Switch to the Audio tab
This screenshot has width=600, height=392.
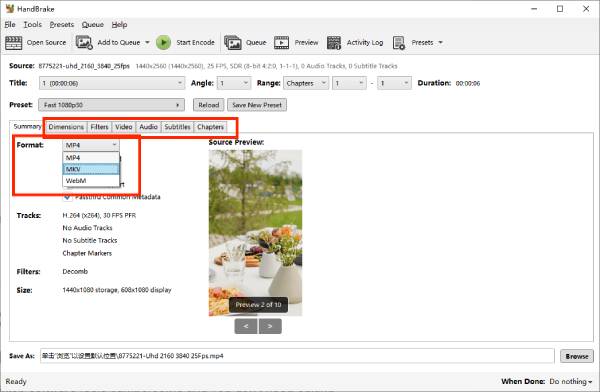pyautogui.click(x=148, y=127)
